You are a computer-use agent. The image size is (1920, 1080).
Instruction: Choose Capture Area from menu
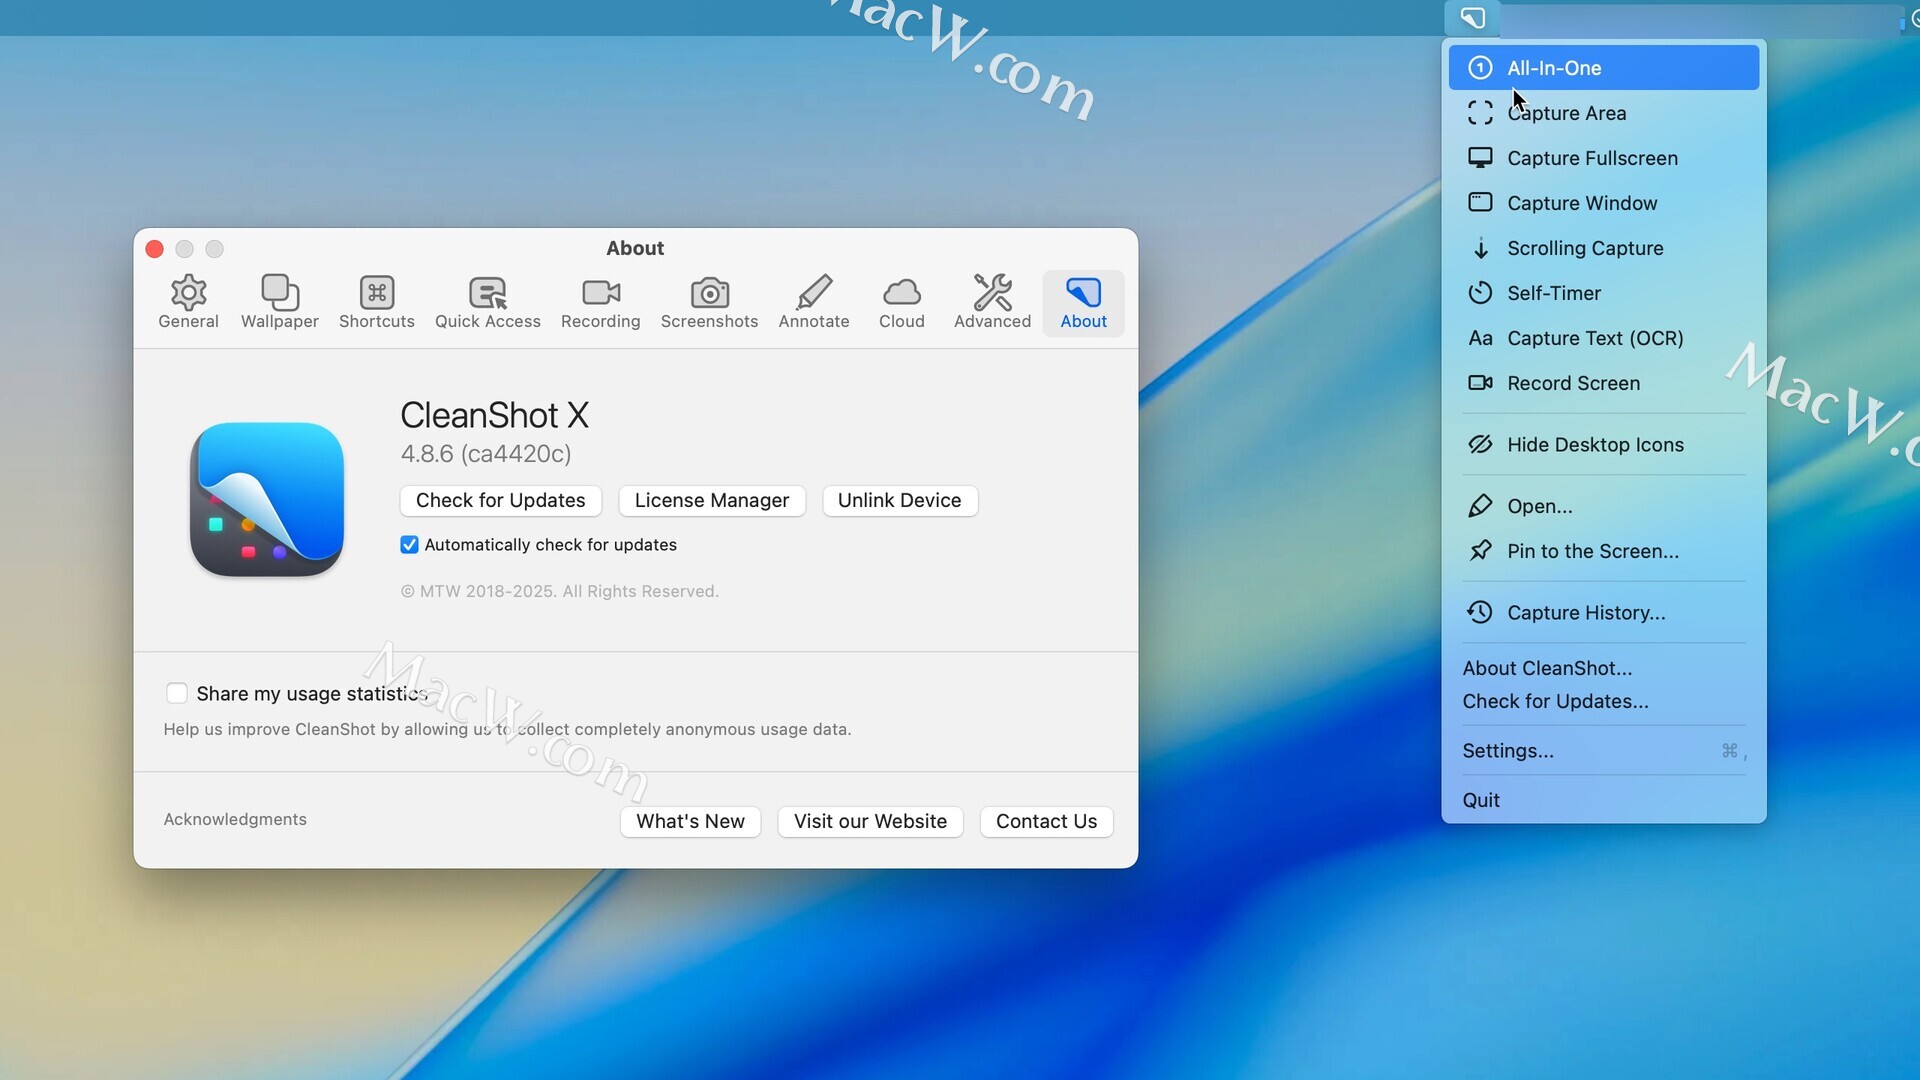pyautogui.click(x=1566, y=113)
